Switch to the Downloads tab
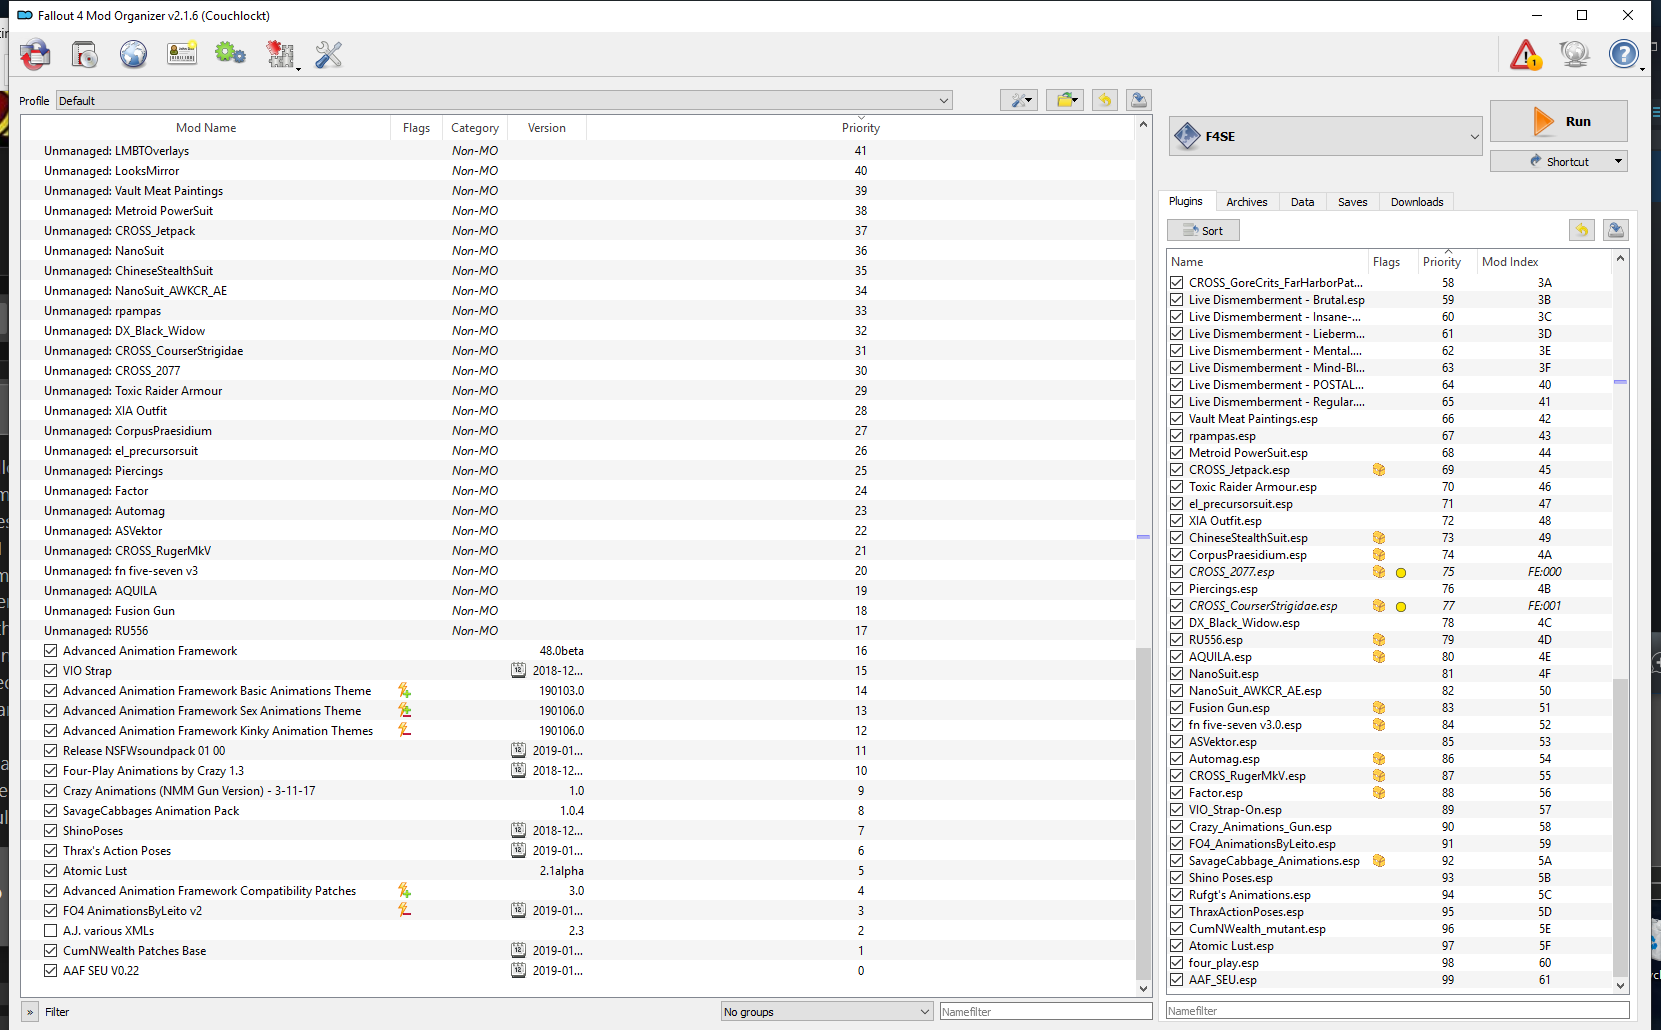Screen dimensions: 1661x1030 (x=1416, y=202)
